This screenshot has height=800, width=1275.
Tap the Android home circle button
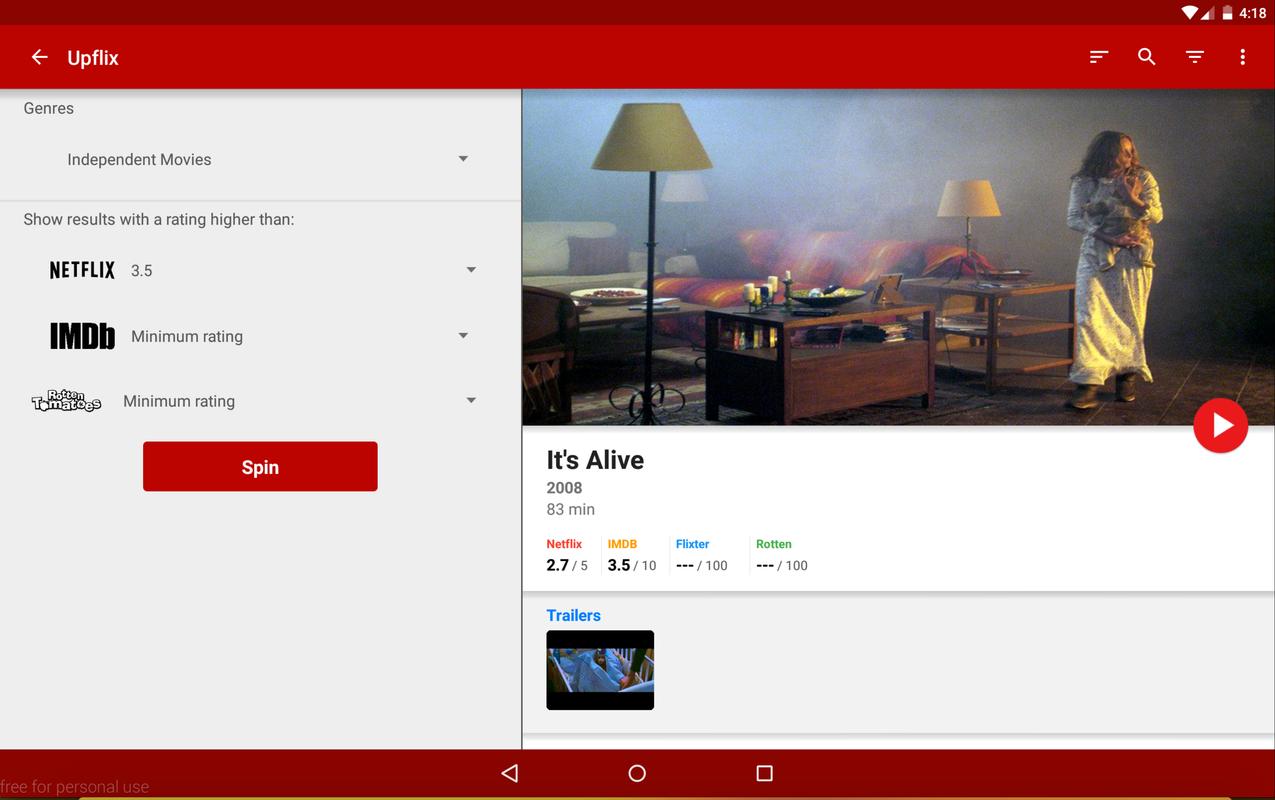point(637,773)
